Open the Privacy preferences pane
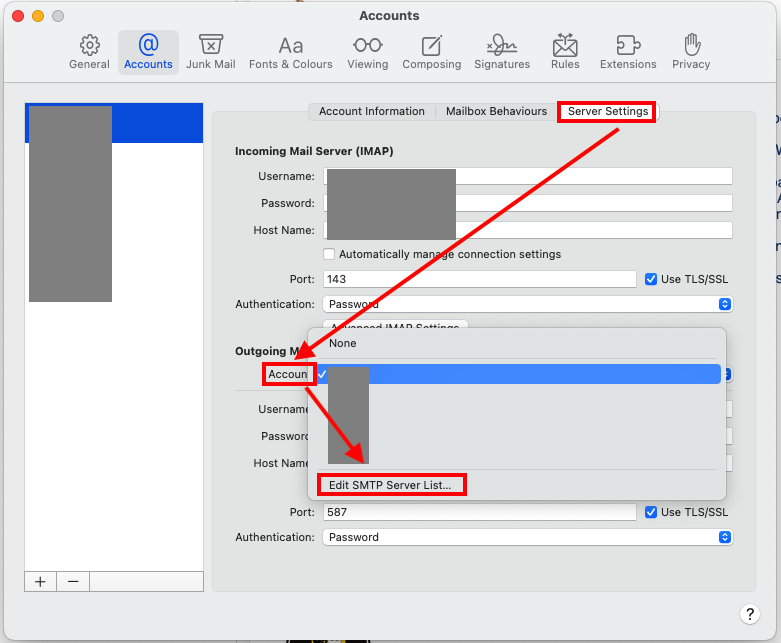 (691, 52)
